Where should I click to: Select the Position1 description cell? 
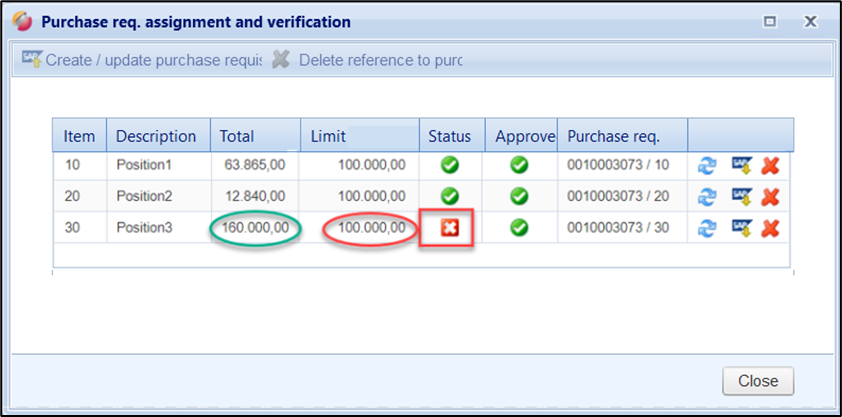[158, 165]
